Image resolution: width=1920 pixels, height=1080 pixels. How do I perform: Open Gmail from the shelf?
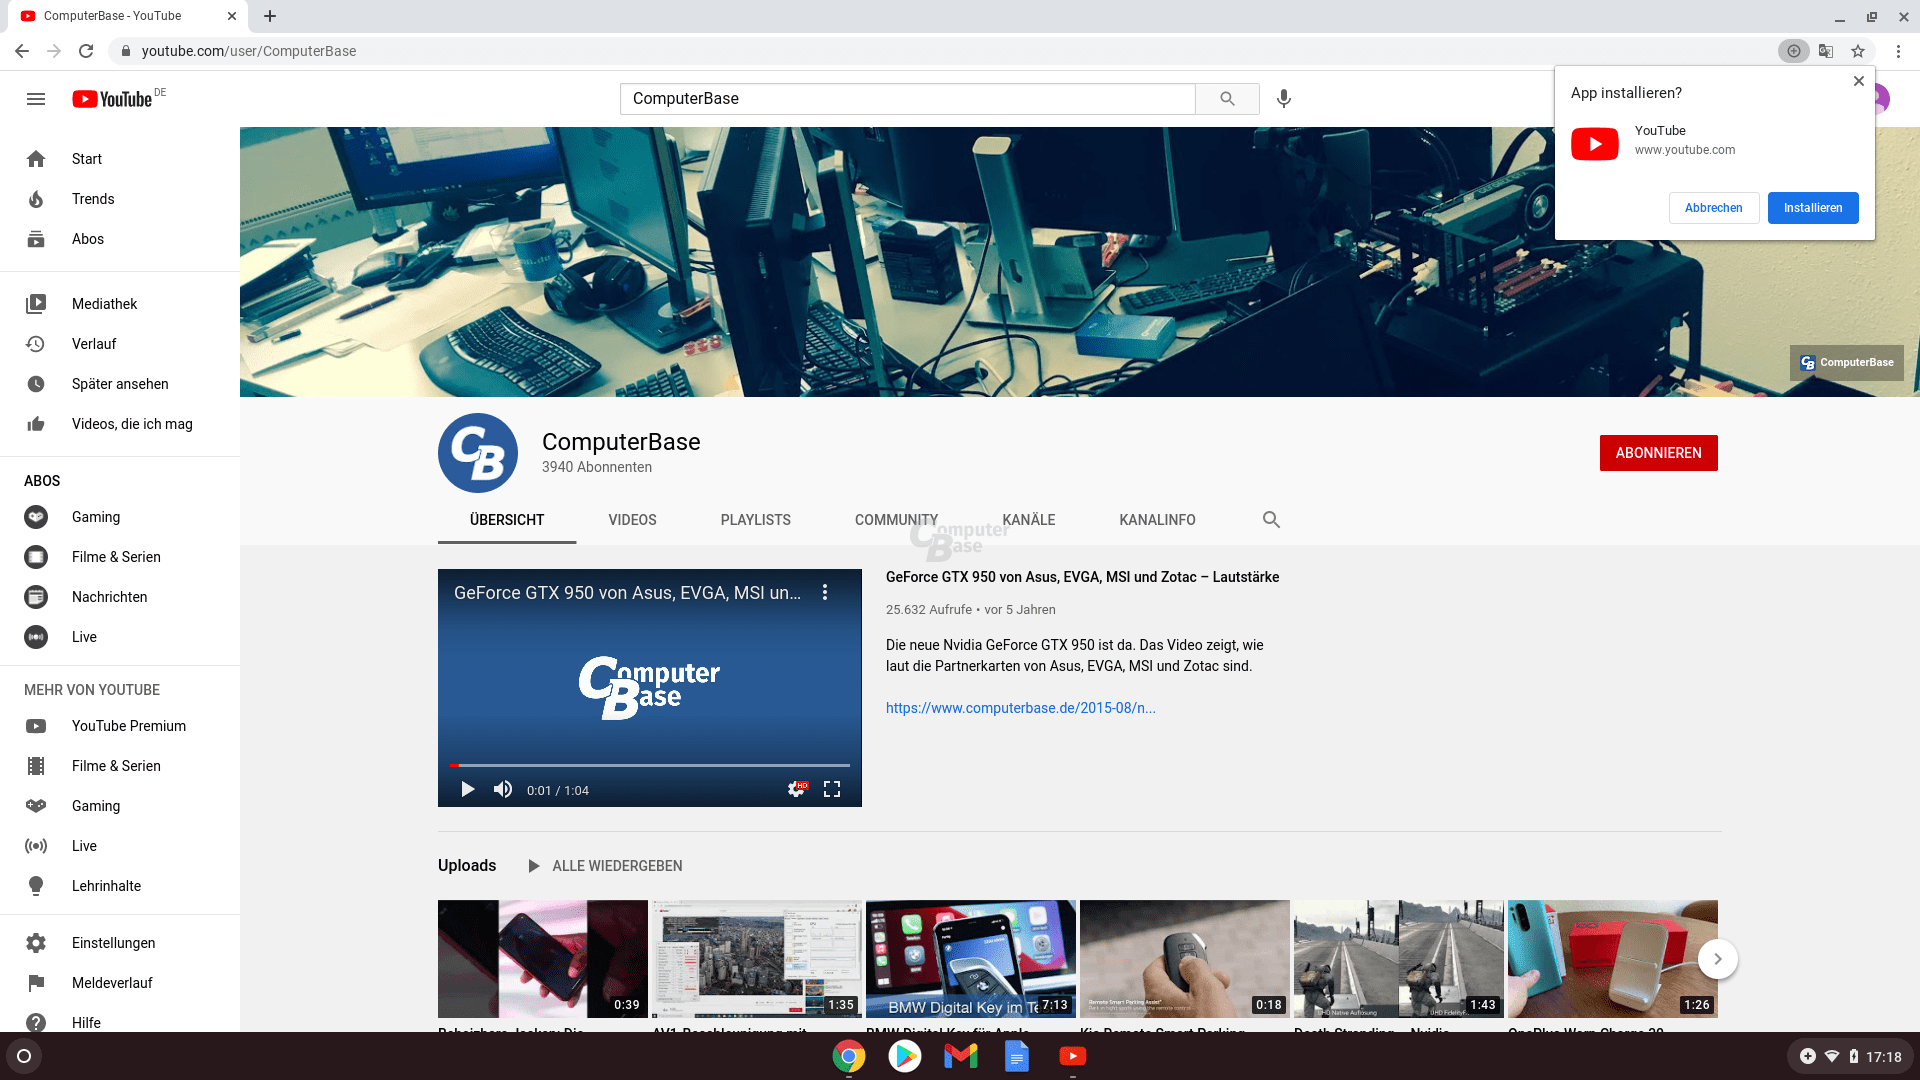(961, 1056)
